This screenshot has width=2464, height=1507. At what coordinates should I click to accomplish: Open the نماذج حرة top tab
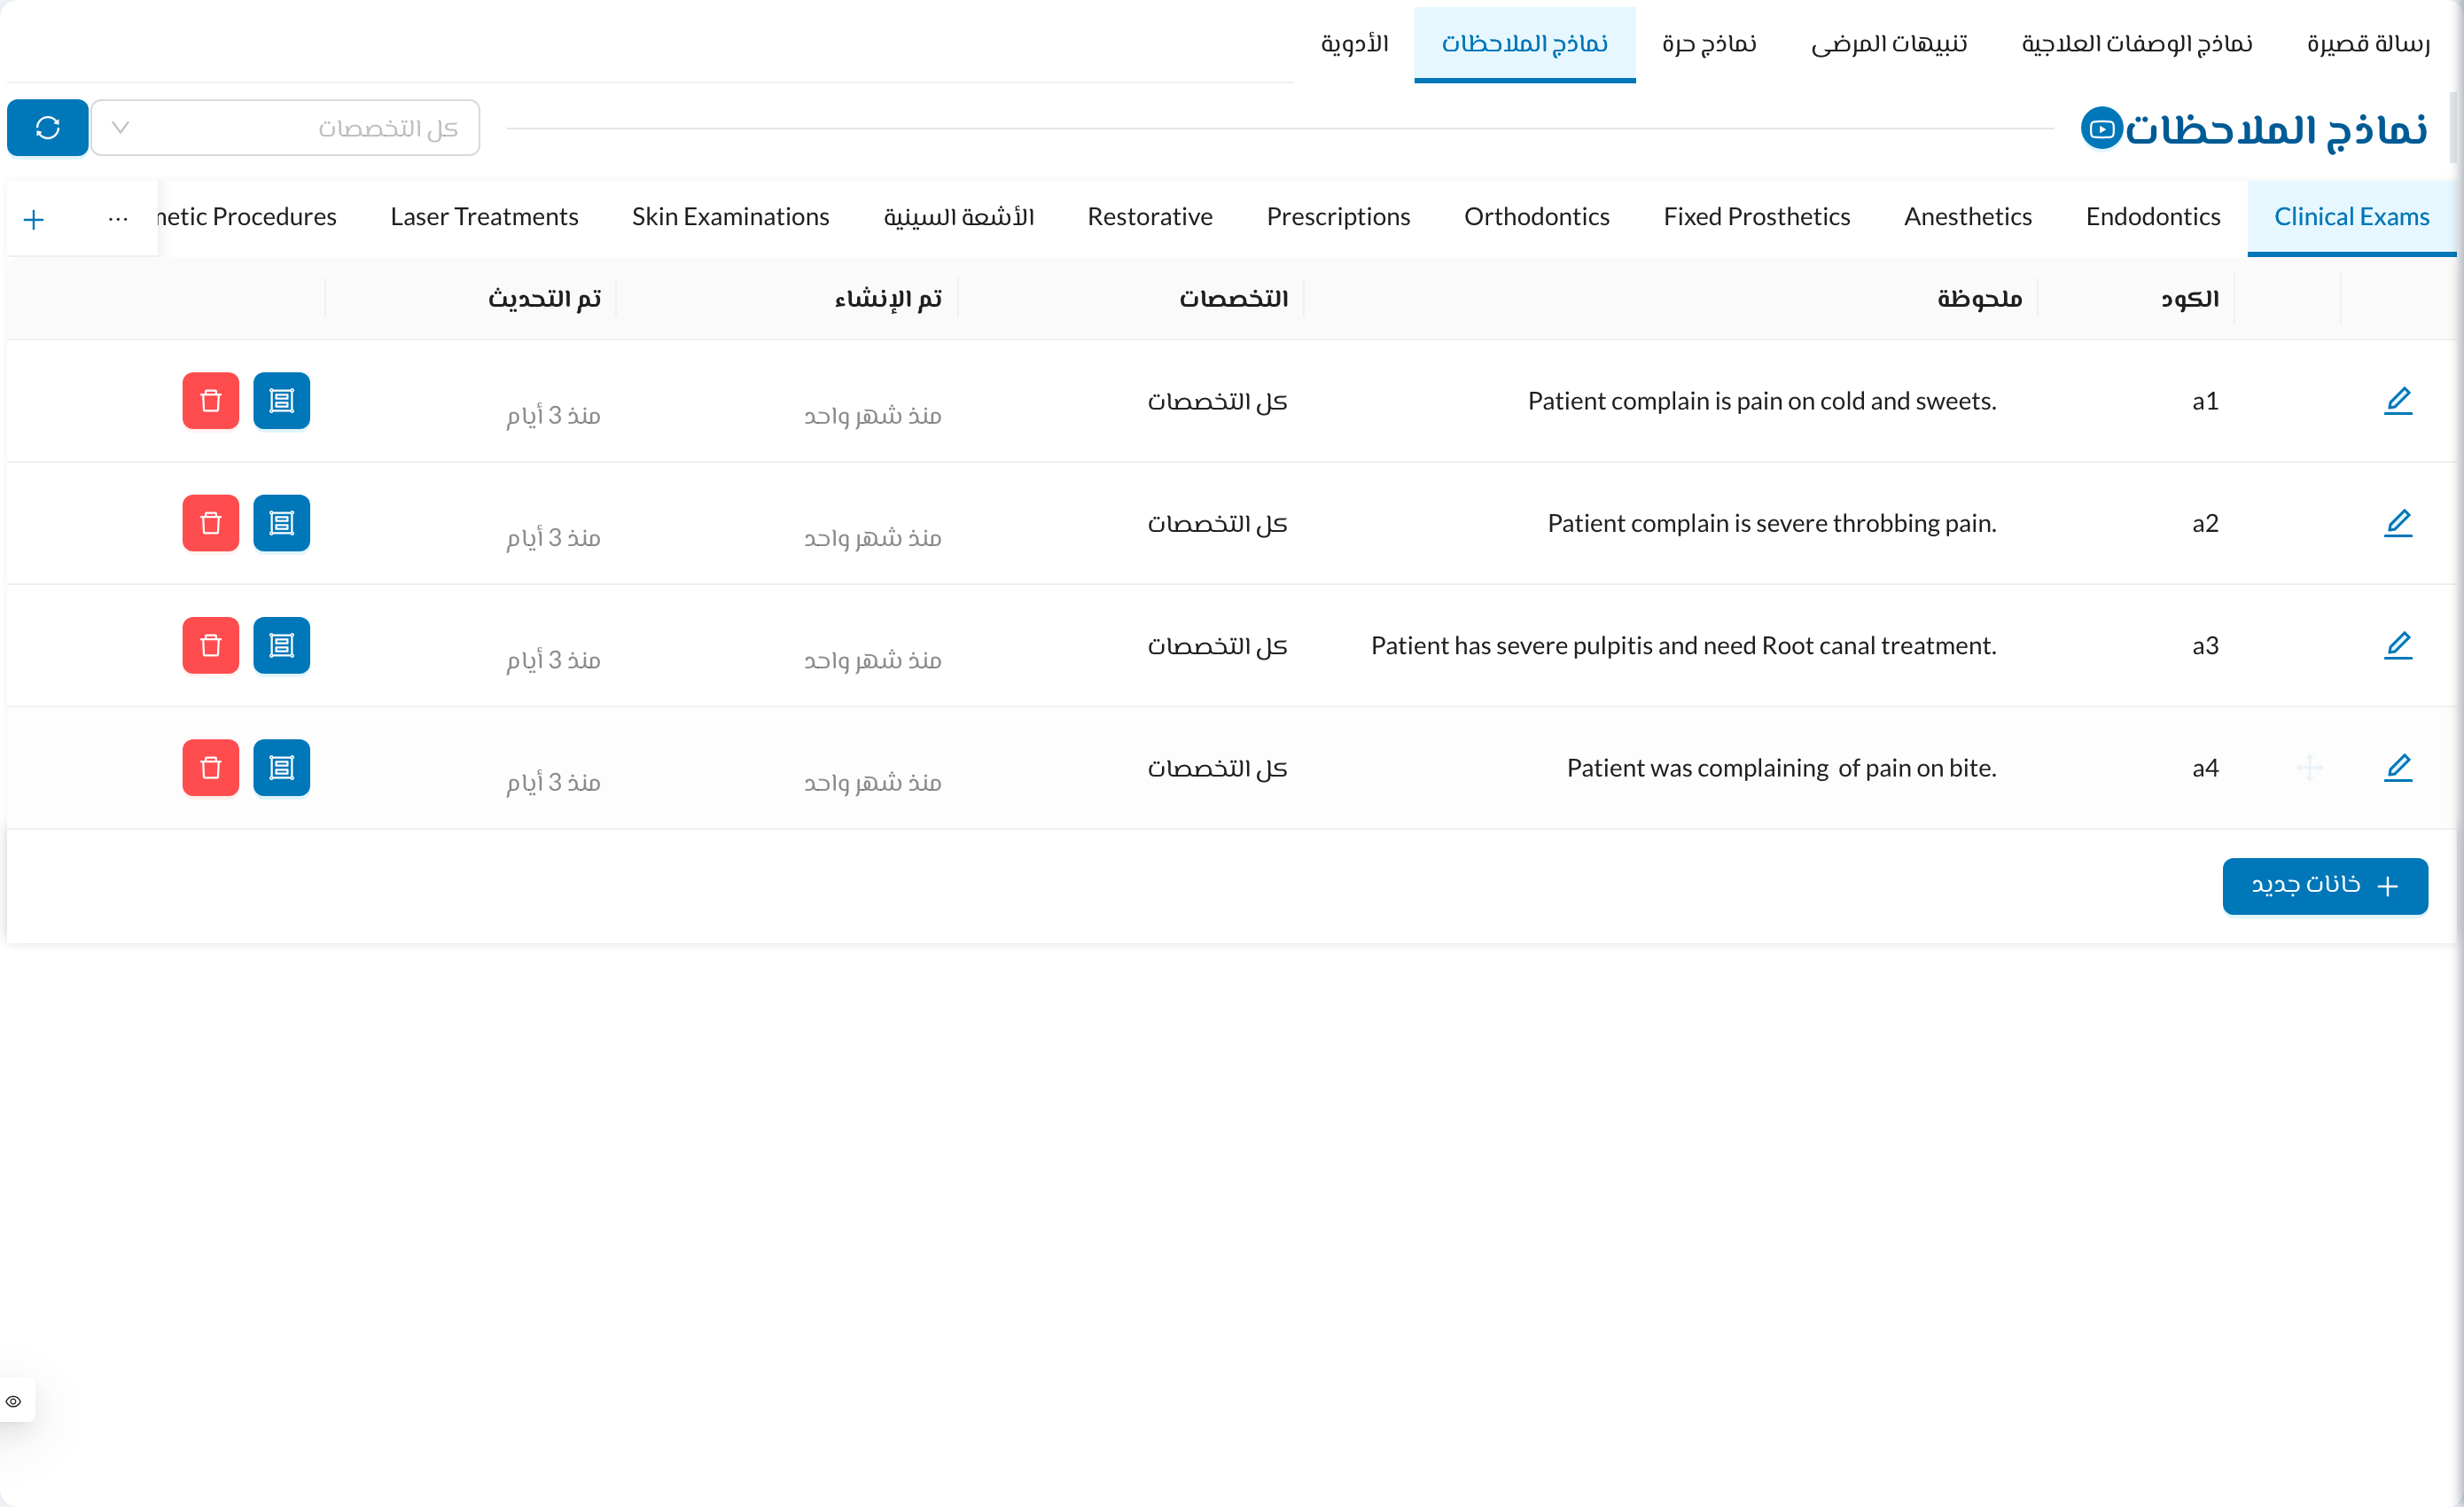pyautogui.click(x=1709, y=43)
